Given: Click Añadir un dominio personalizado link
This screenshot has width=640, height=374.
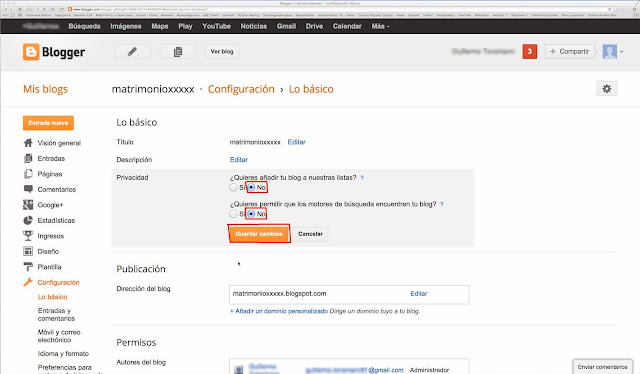Looking at the screenshot, I should pyautogui.click(x=279, y=311).
